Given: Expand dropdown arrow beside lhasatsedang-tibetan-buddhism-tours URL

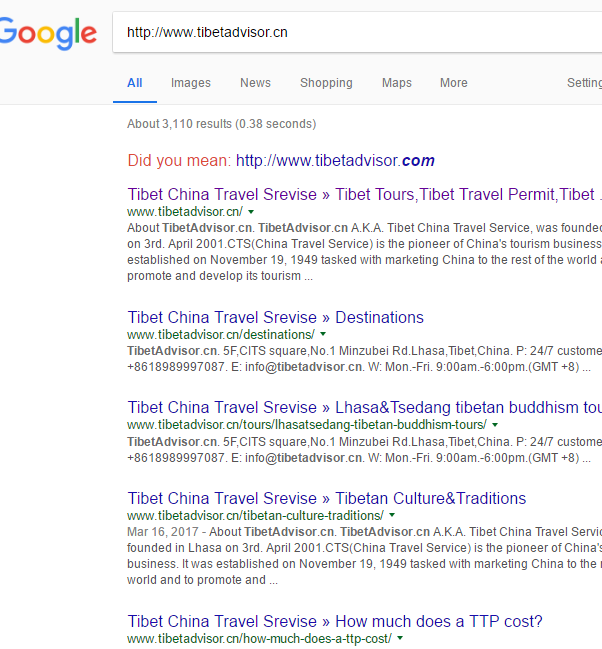Looking at the screenshot, I should coord(495,425).
